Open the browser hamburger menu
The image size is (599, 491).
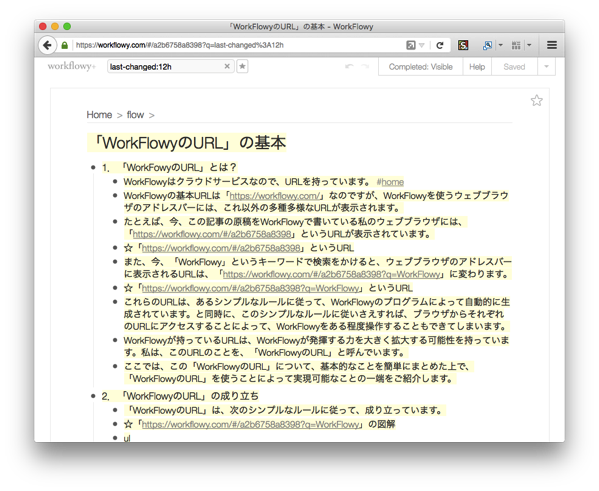(x=552, y=45)
